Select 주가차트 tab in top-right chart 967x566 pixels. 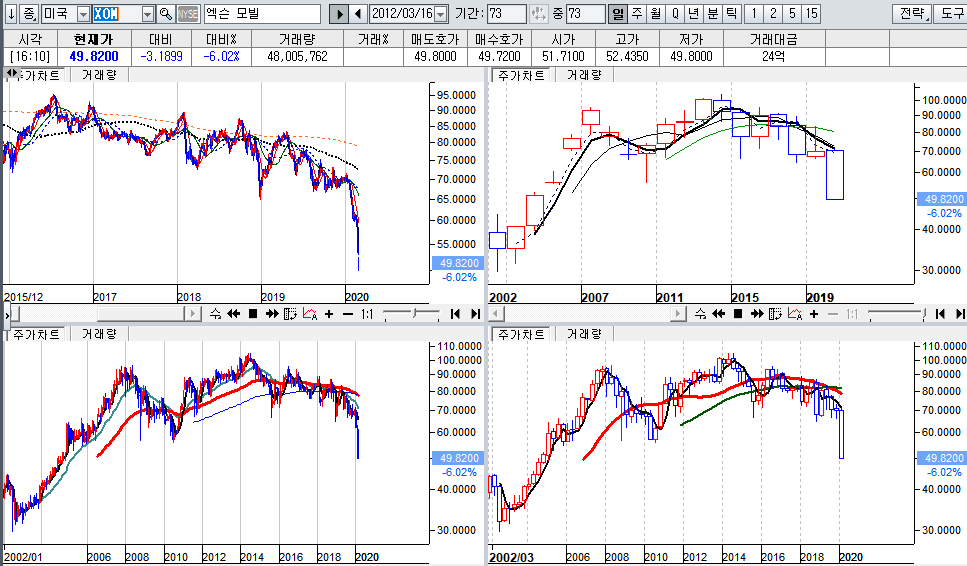click(521, 75)
